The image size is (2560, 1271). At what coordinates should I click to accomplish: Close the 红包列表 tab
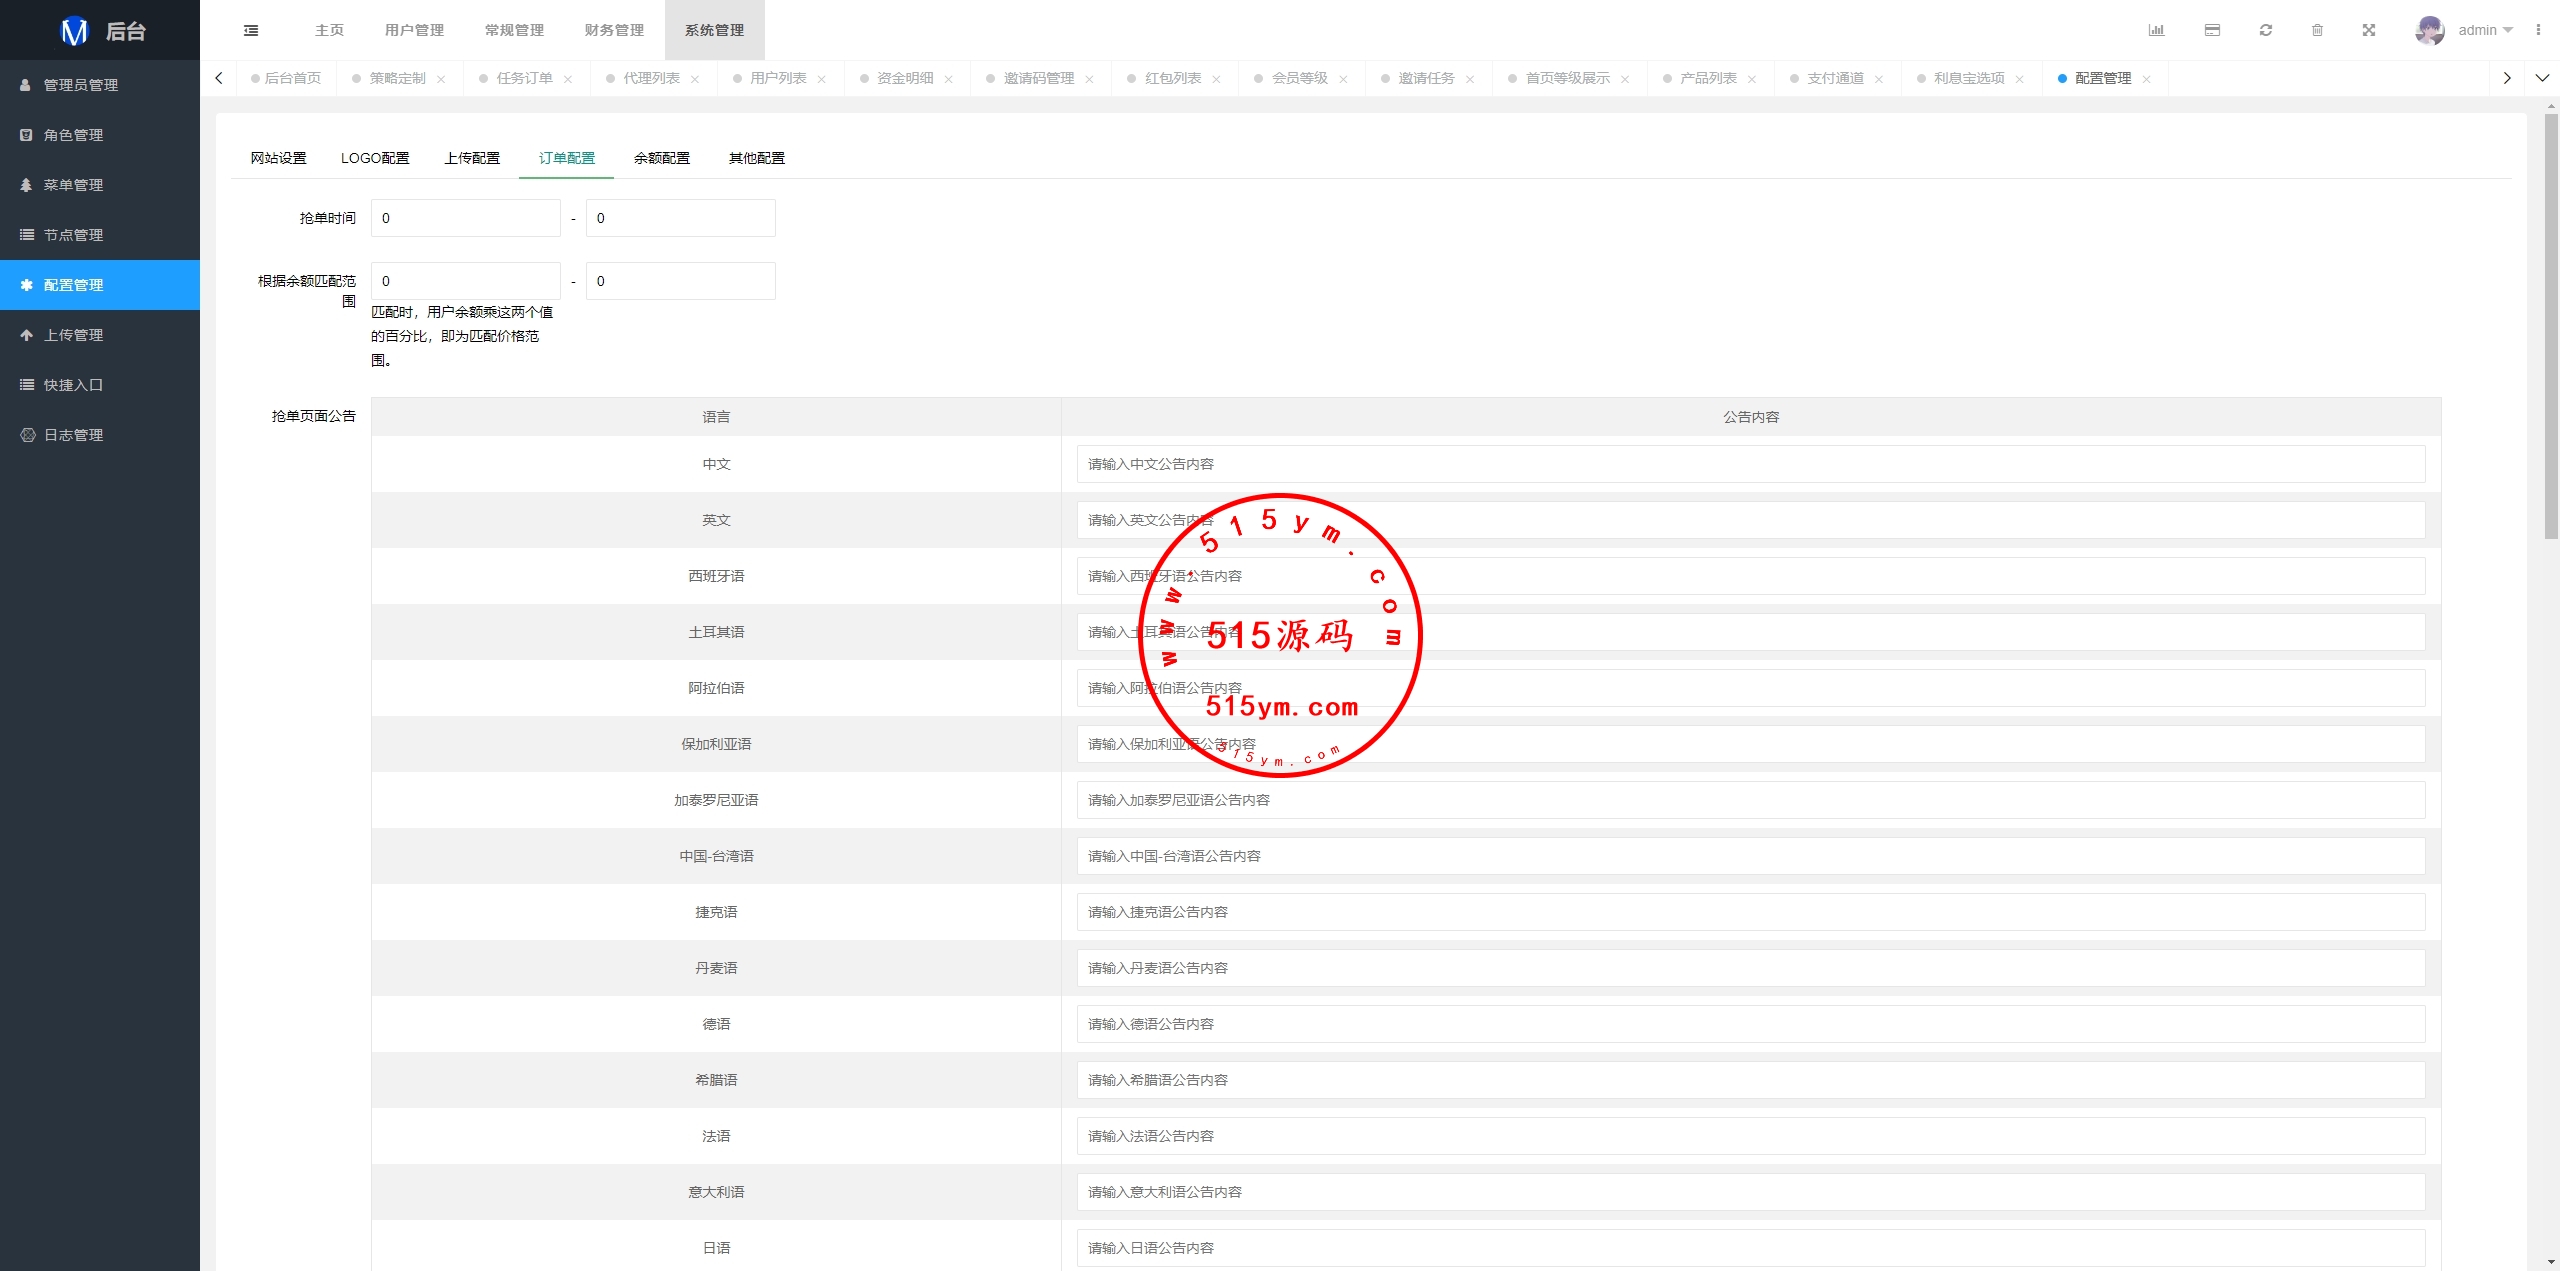coord(1216,79)
